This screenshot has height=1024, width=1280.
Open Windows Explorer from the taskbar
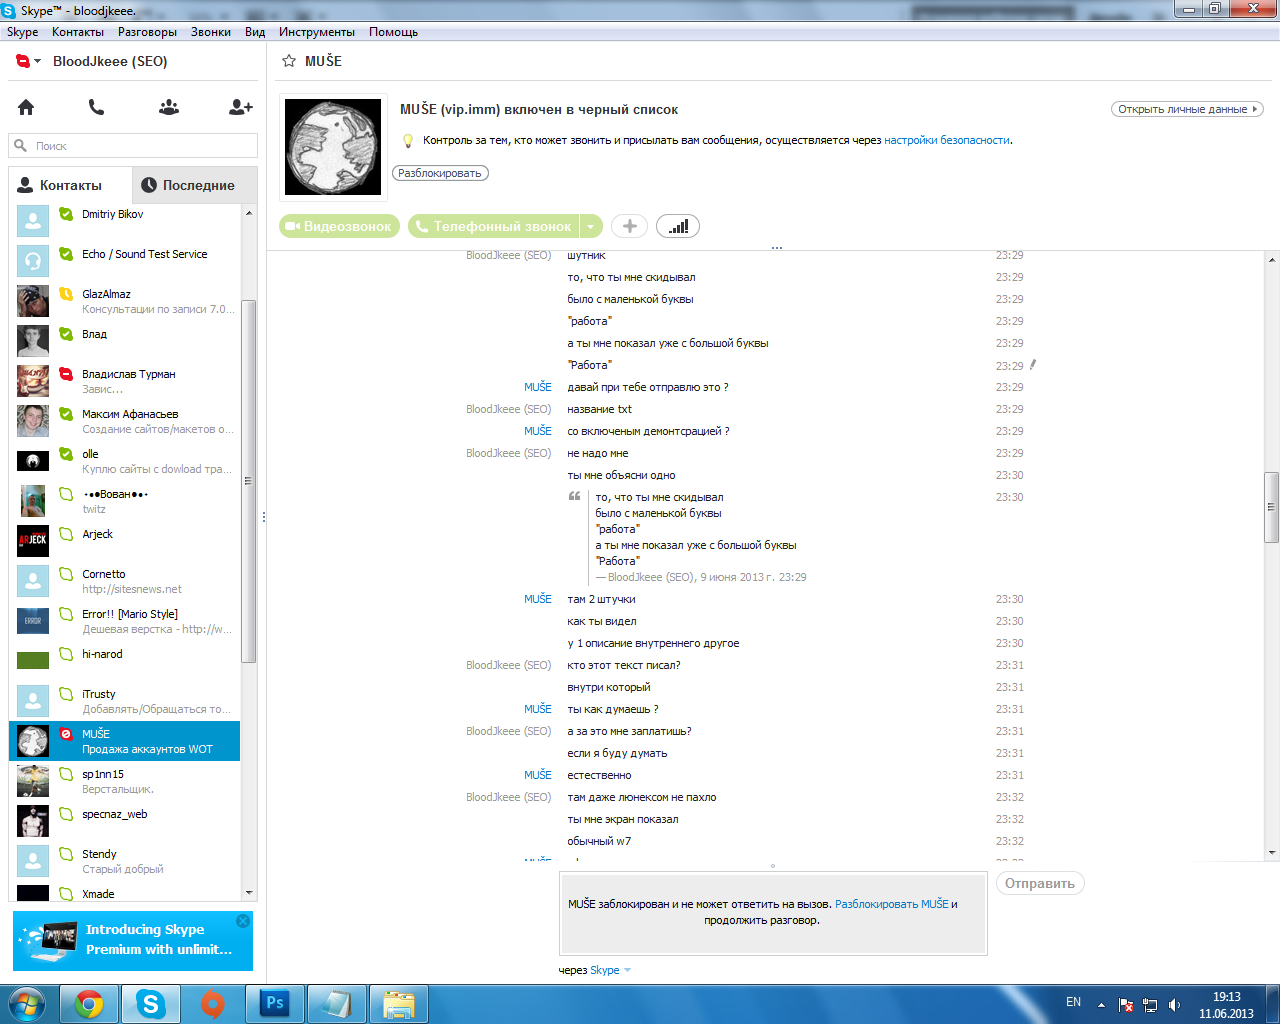pyautogui.click(x=399, y=1004)
